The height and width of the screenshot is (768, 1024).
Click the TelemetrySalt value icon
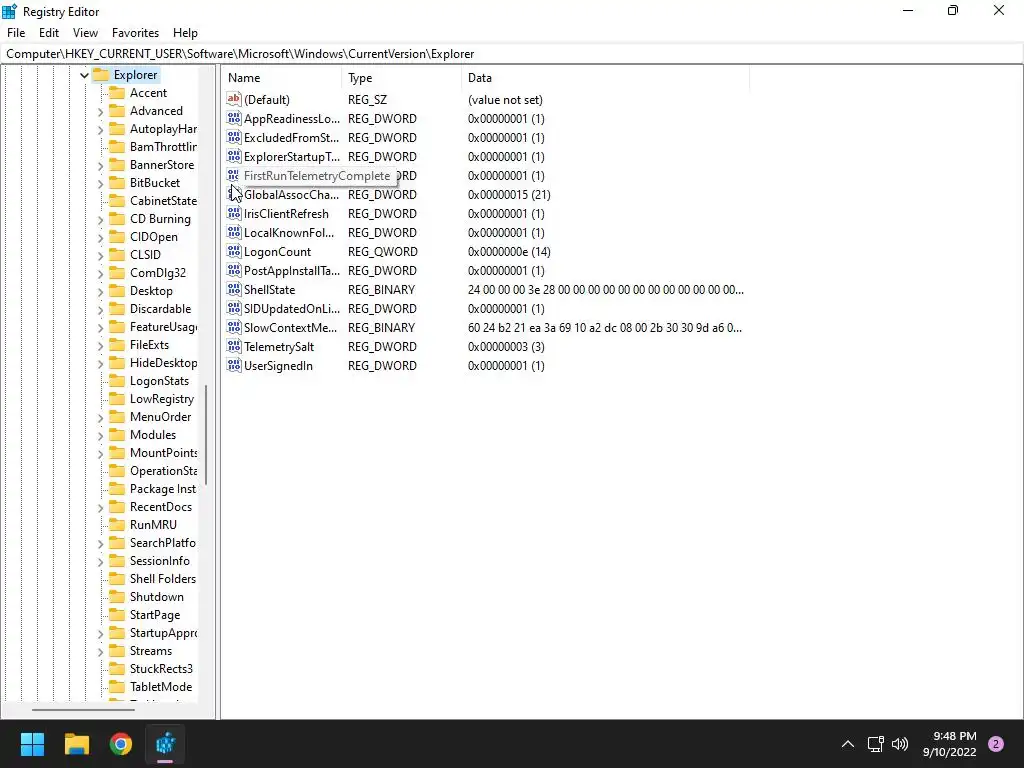point(234,346)
